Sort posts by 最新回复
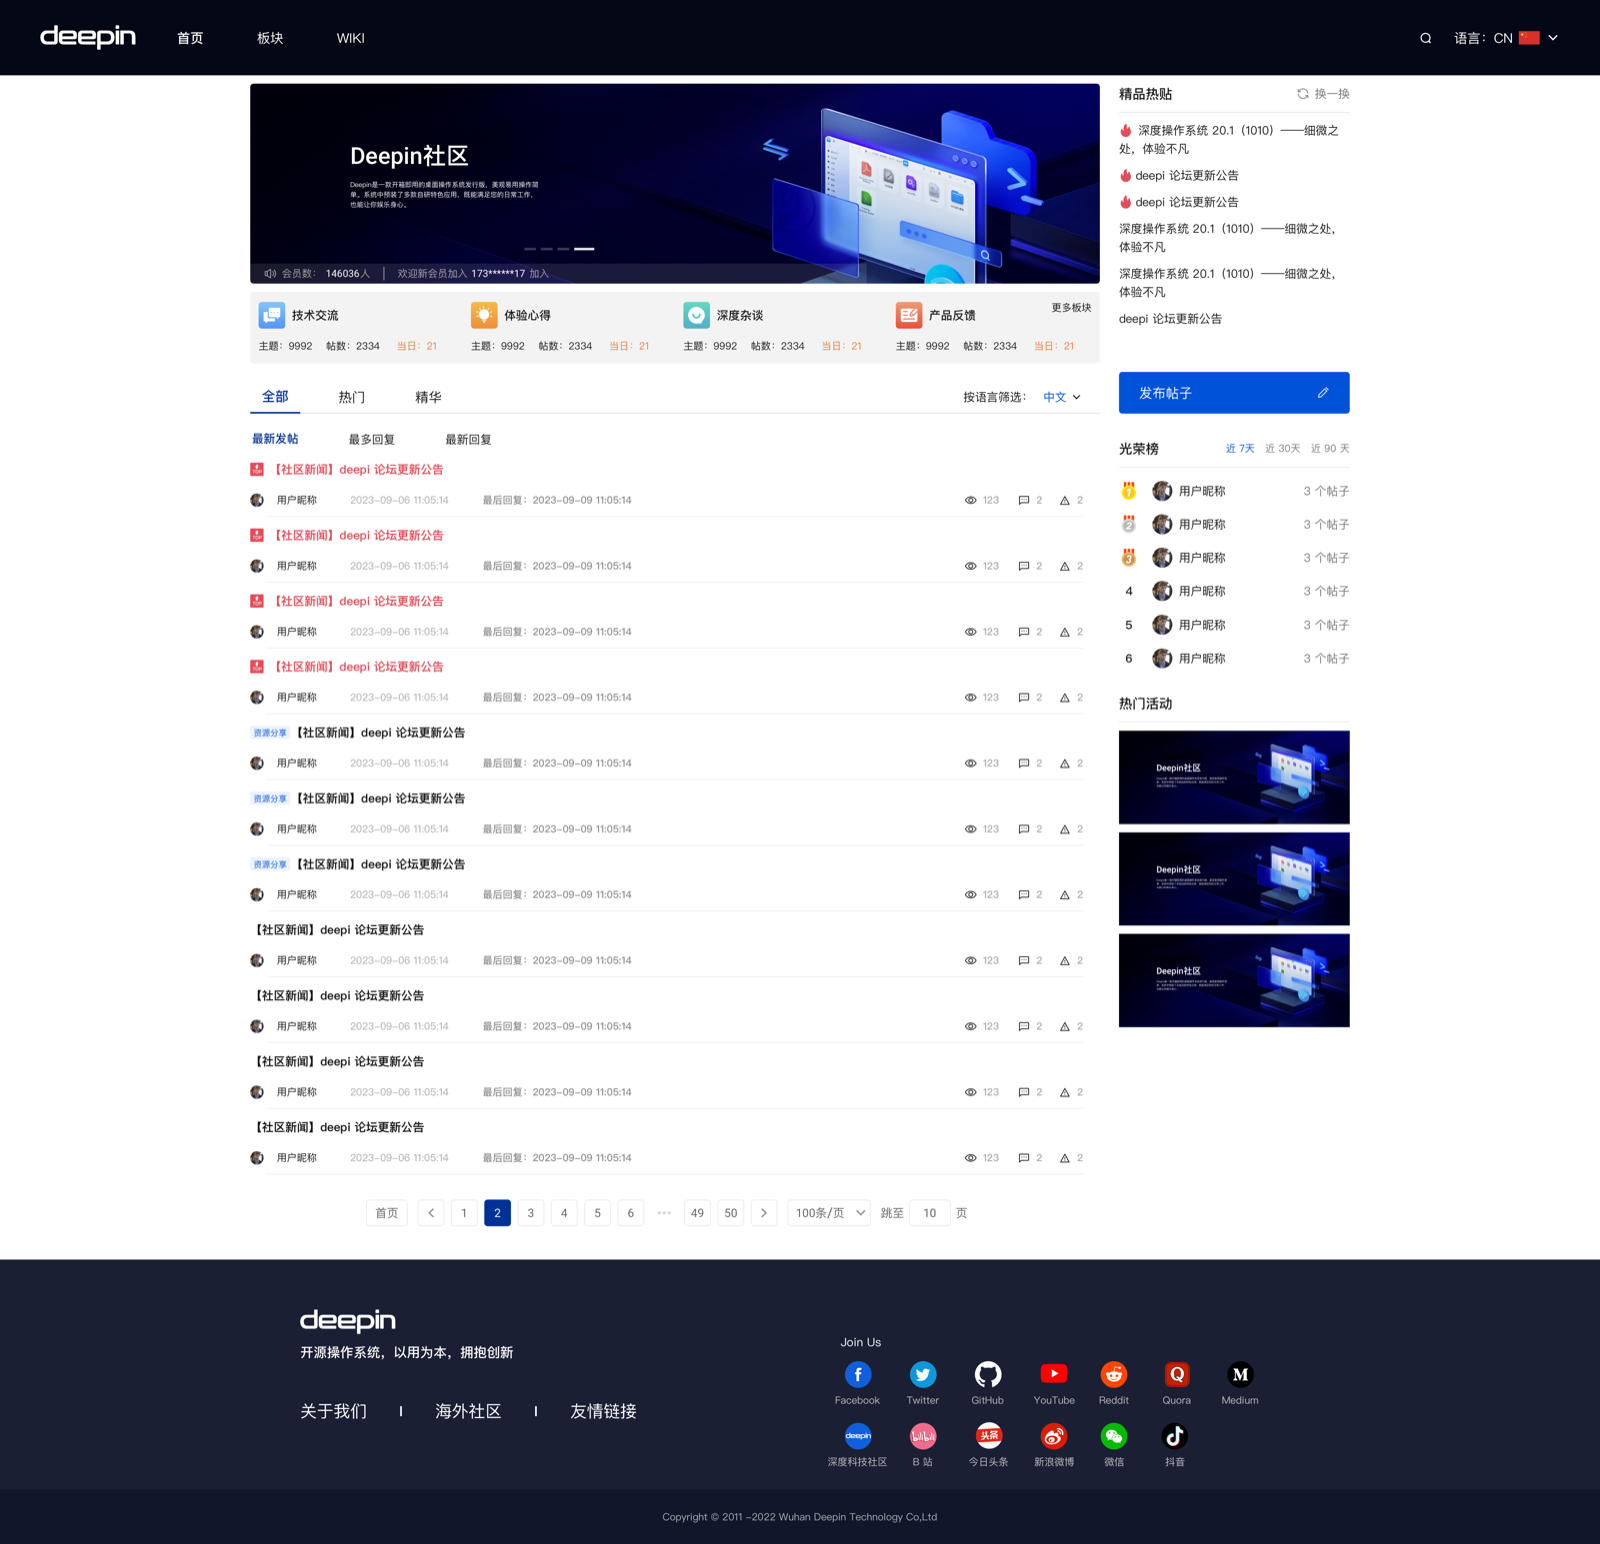Viewport: 1600px width, 1544px height. (x=468, y=439)
